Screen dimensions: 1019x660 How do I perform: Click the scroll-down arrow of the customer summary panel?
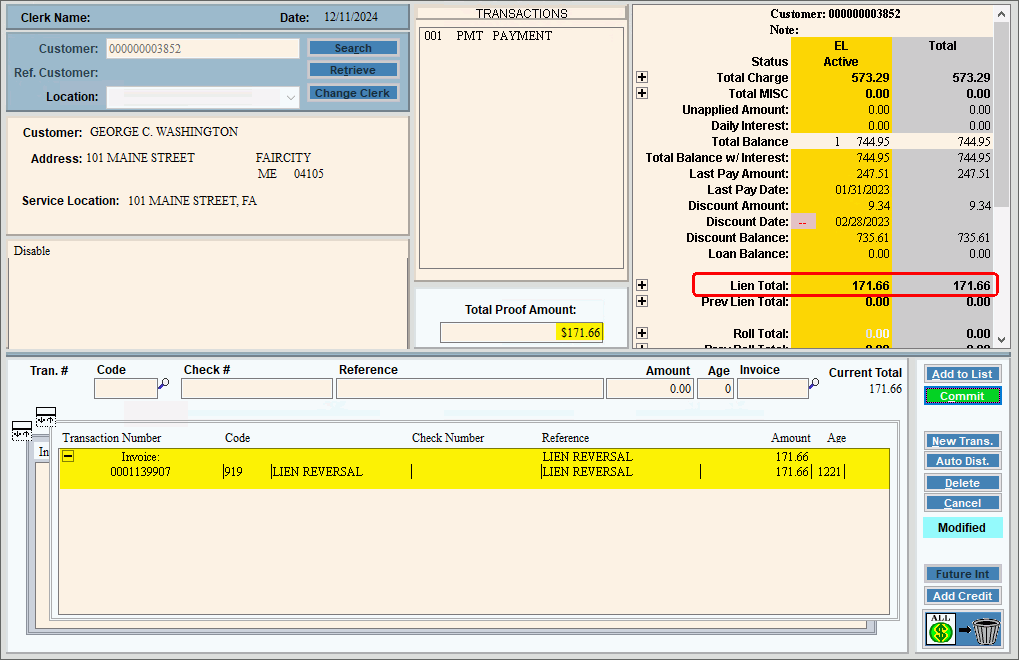(x=1001, y=339)
